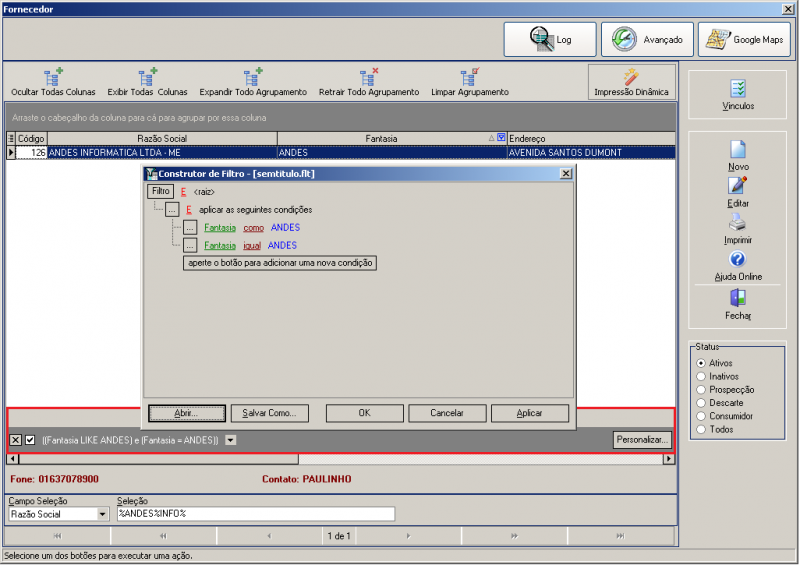Sort by the Razão Social column header
The width and height of the screenshot is (800, 565).
tap(162, 138)
